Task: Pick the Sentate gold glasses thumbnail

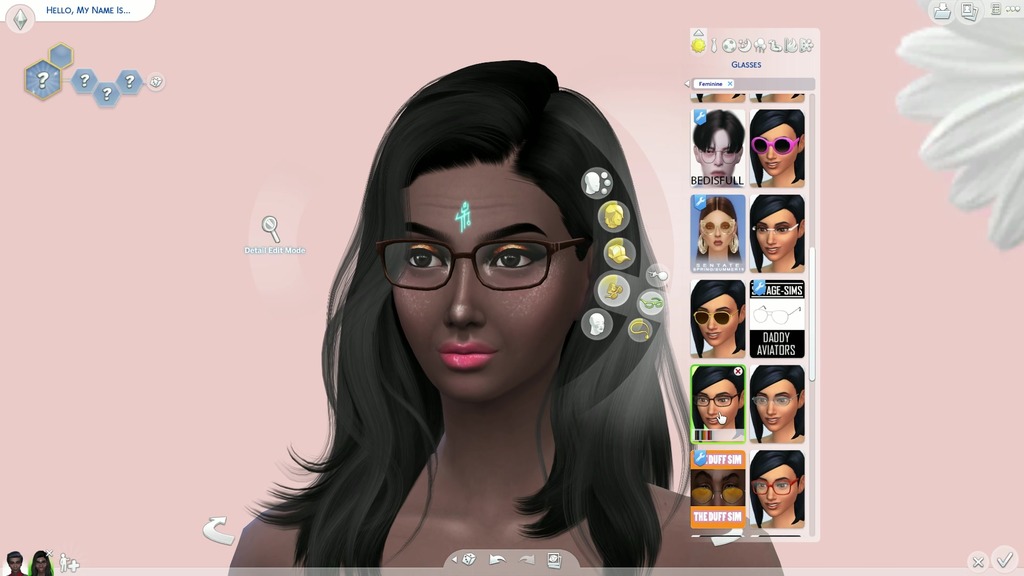Action: pos(718,233)
